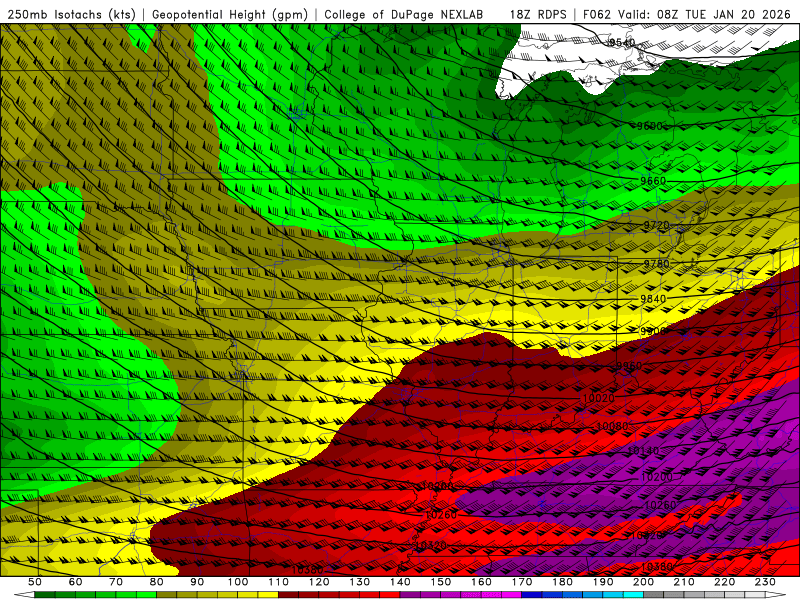Select the 220 kt scale label
Viewport: 800px width, 600px height.
pos(724,582)
